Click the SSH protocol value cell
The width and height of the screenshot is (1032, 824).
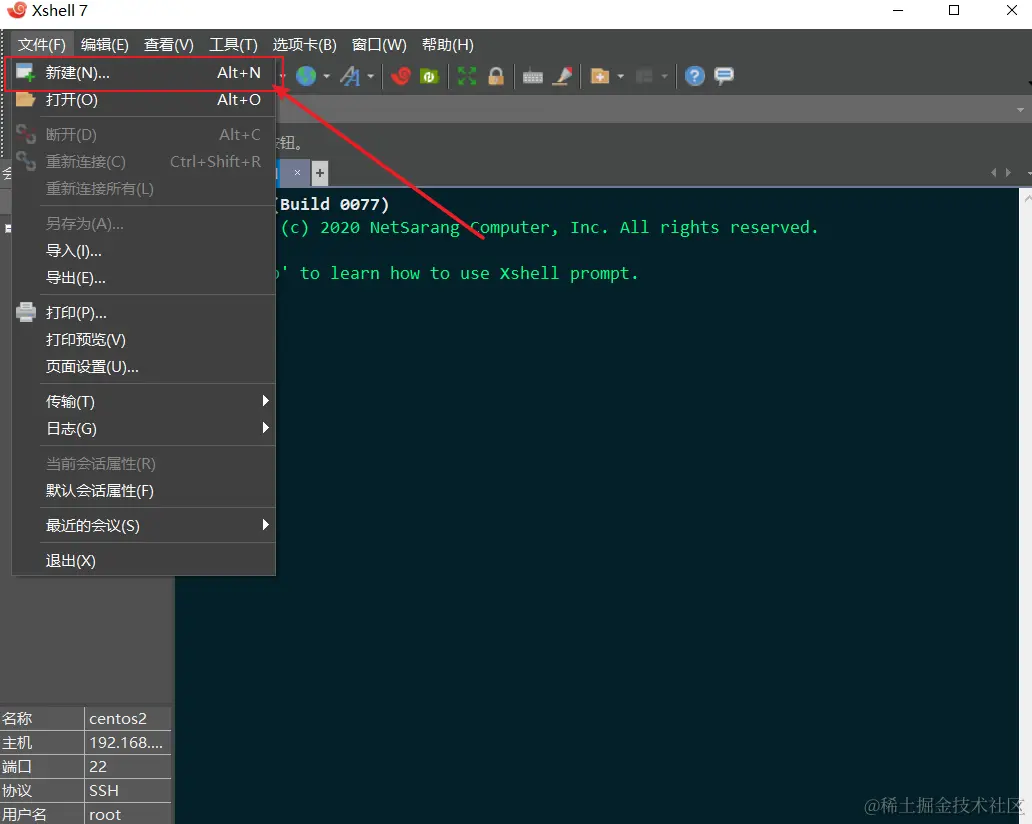128,790
